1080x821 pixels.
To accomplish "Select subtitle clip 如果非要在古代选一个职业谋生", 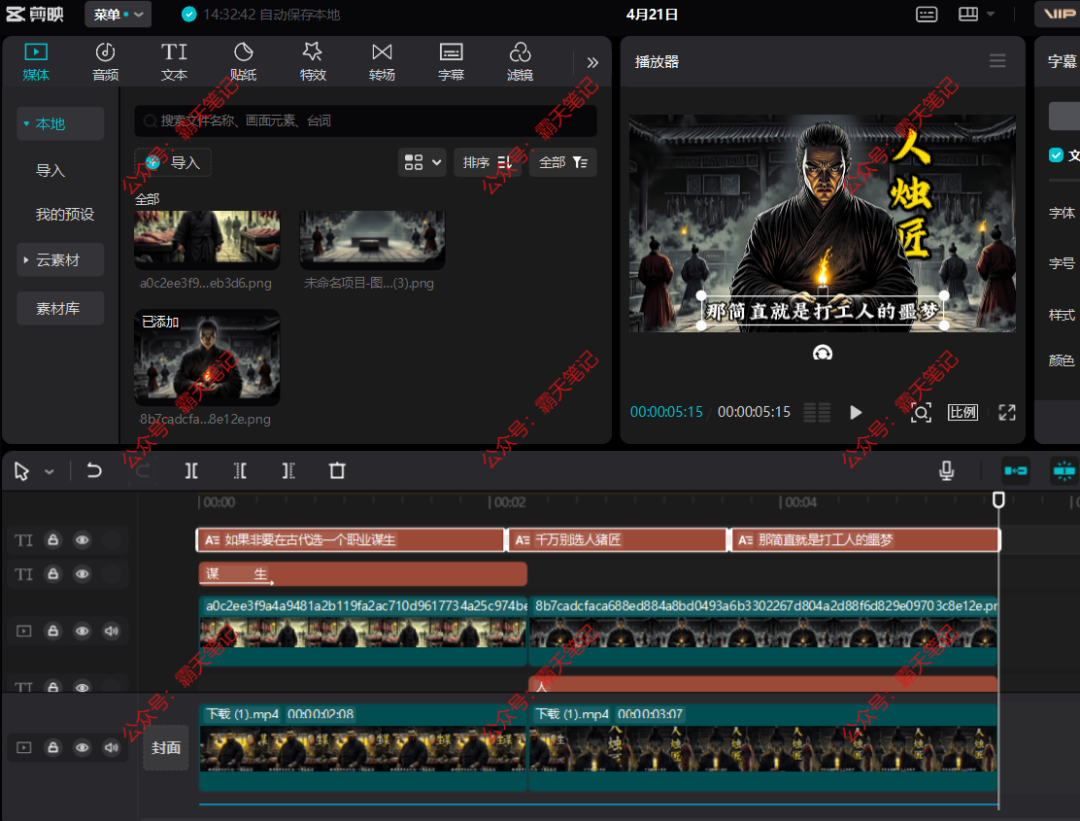I will [351, 540].
